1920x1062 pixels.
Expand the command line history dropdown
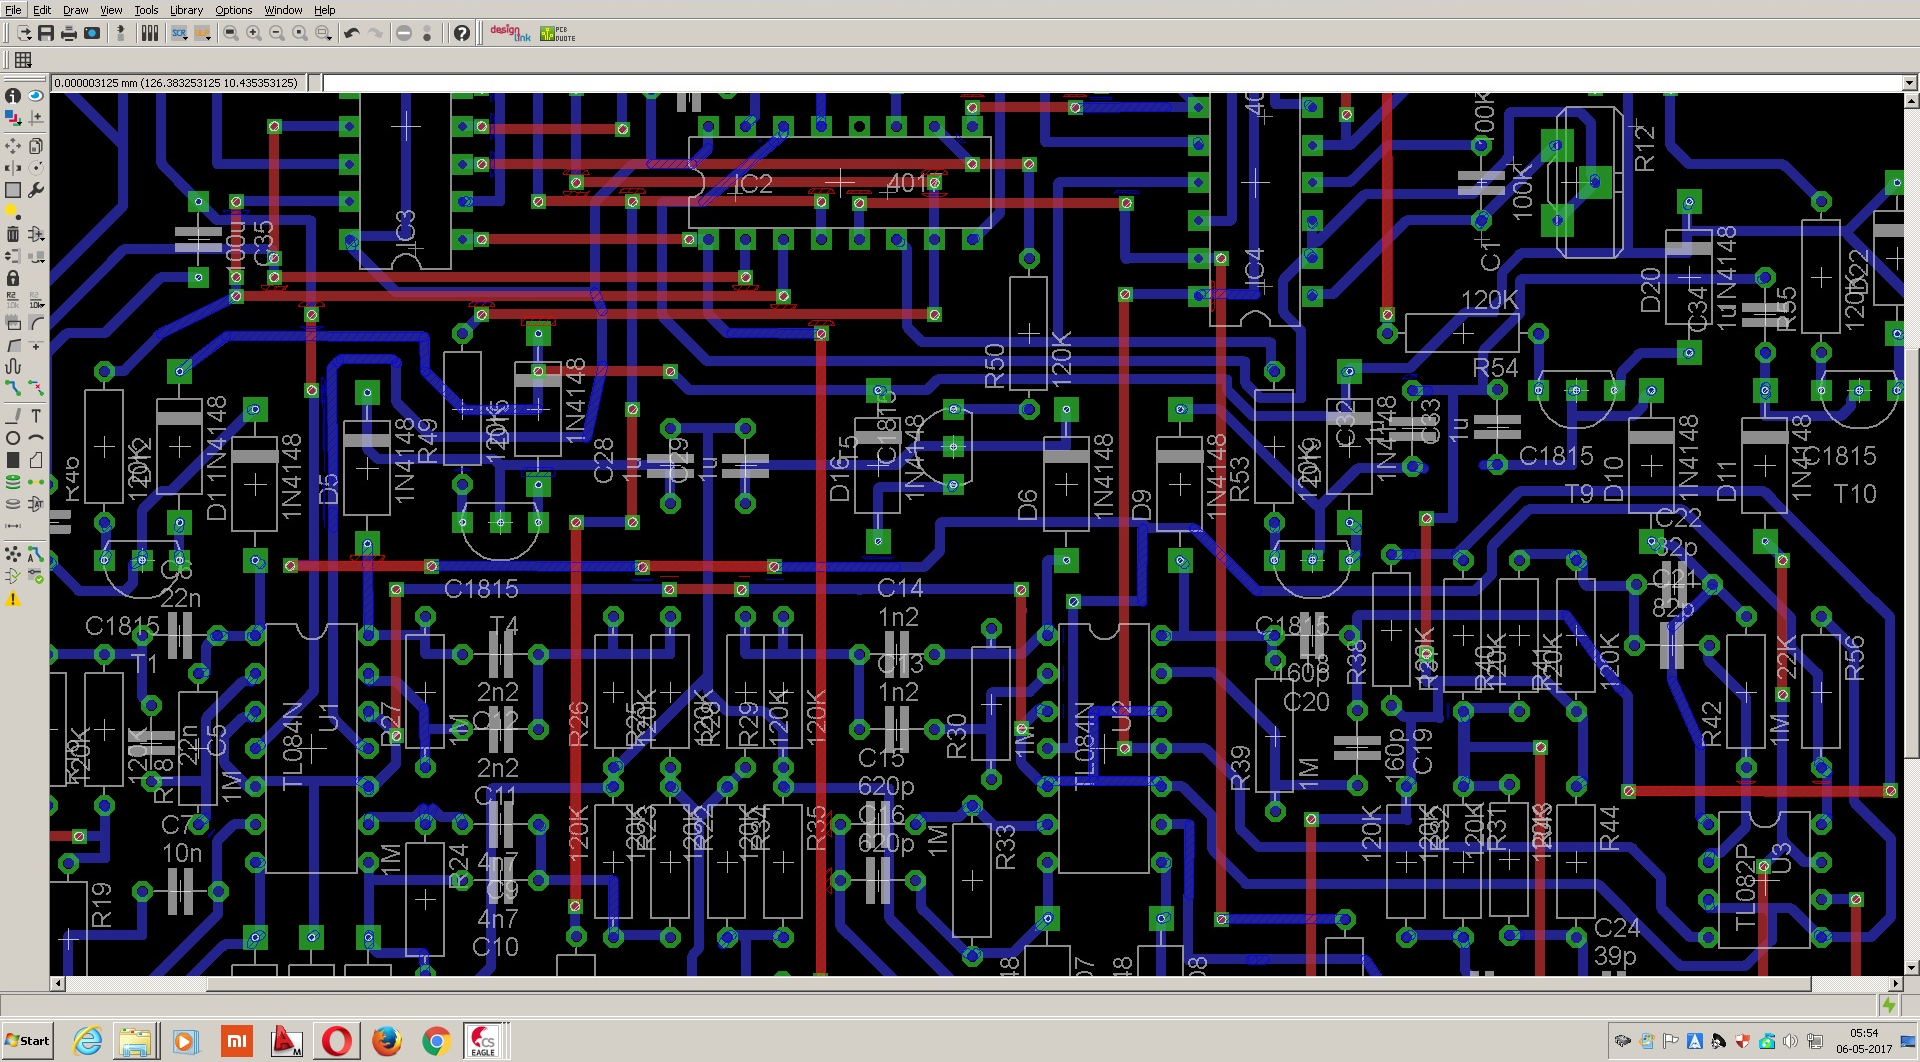(x=1909, y=83)
